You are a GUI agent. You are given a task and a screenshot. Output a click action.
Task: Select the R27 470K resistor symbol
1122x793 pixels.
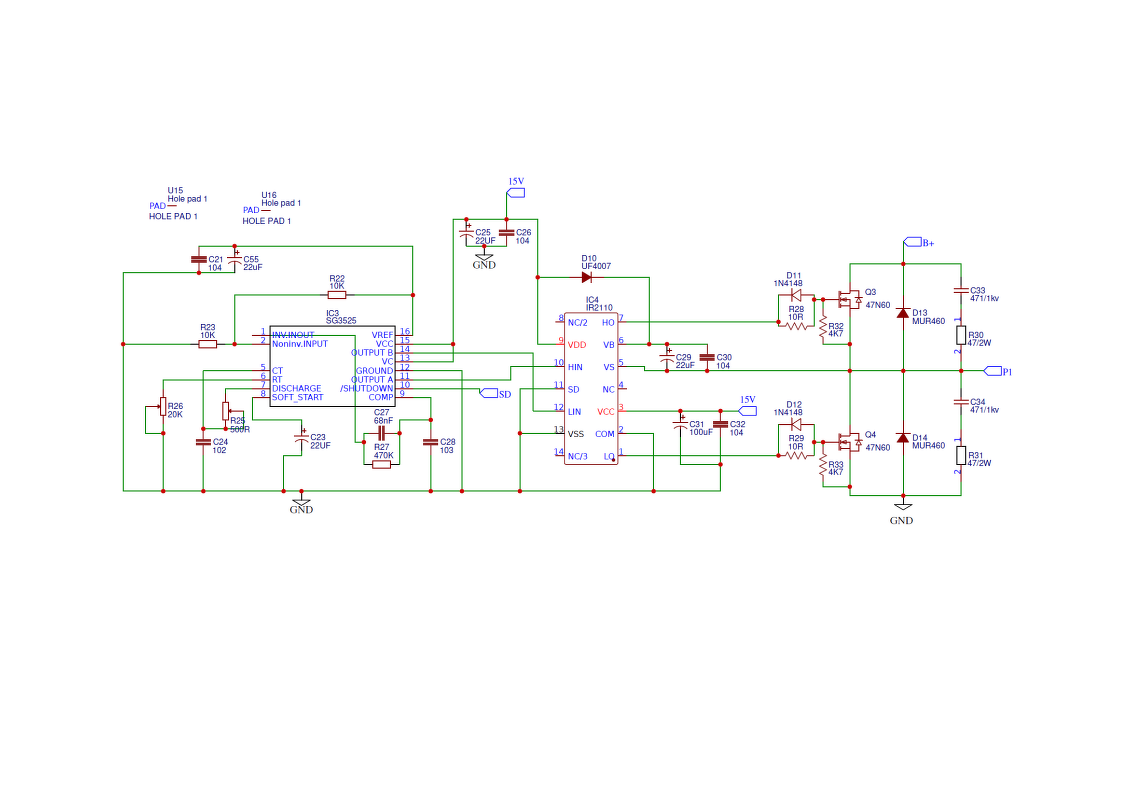(x=381, y=464)
